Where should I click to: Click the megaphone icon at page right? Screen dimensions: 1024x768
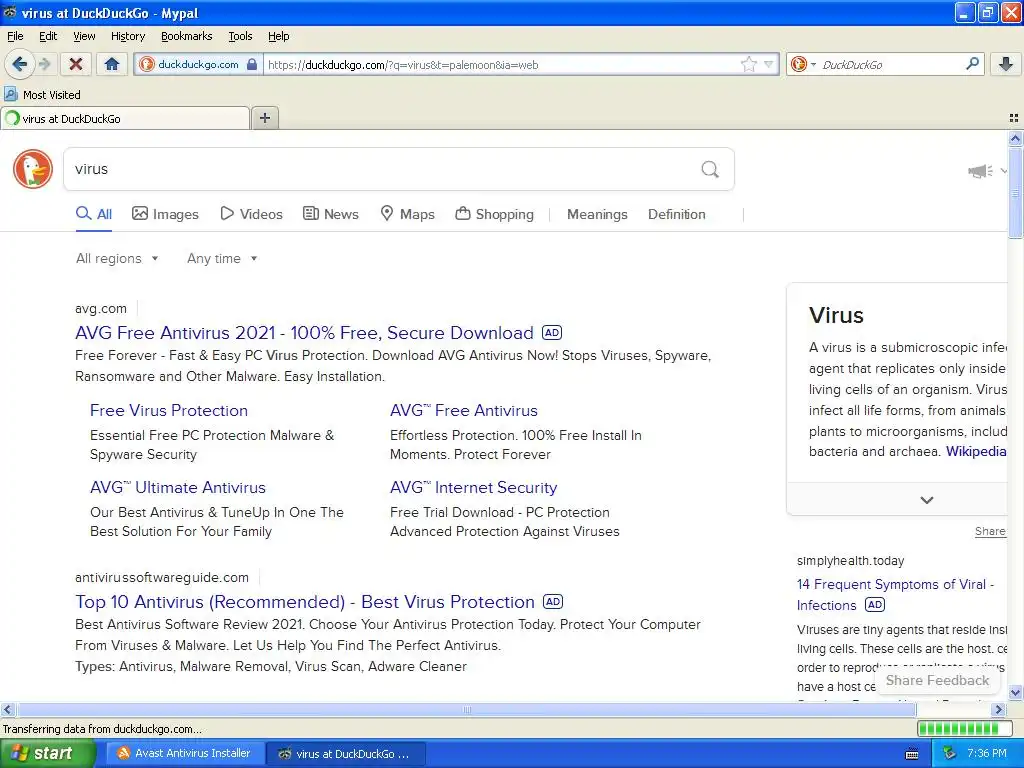980,171
